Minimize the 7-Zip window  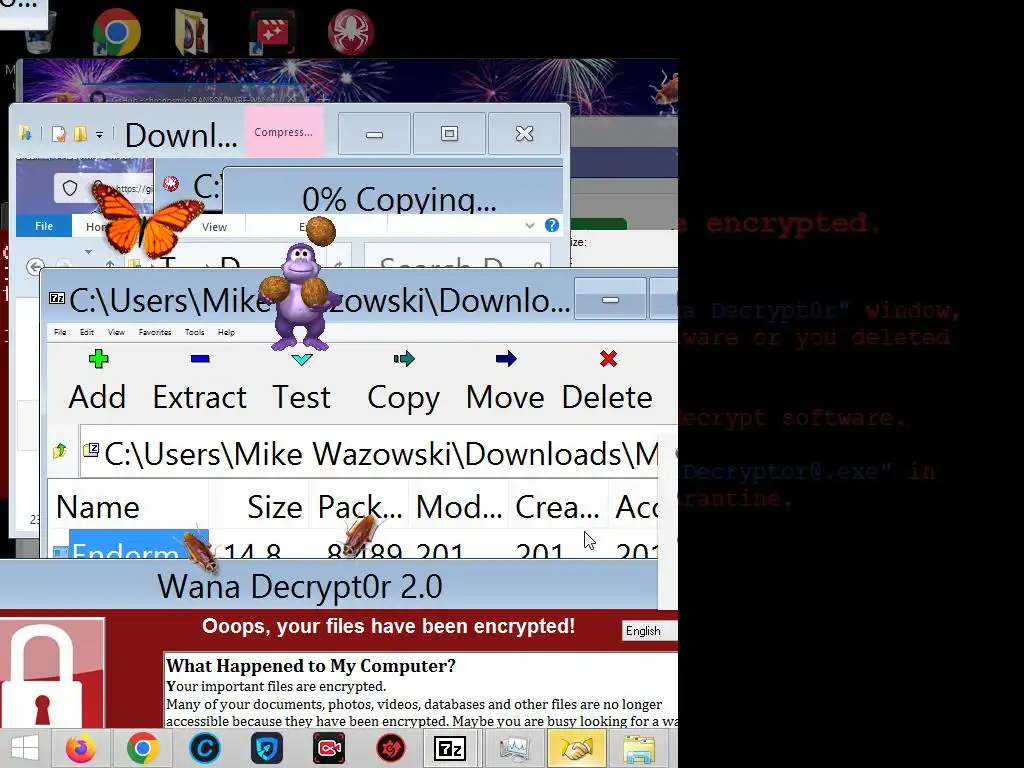click(x=610, y=300)
